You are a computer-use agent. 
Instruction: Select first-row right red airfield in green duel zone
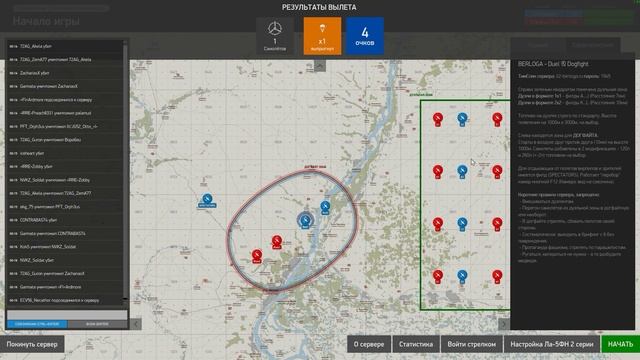pyautogui.click(x=497, y=119)
